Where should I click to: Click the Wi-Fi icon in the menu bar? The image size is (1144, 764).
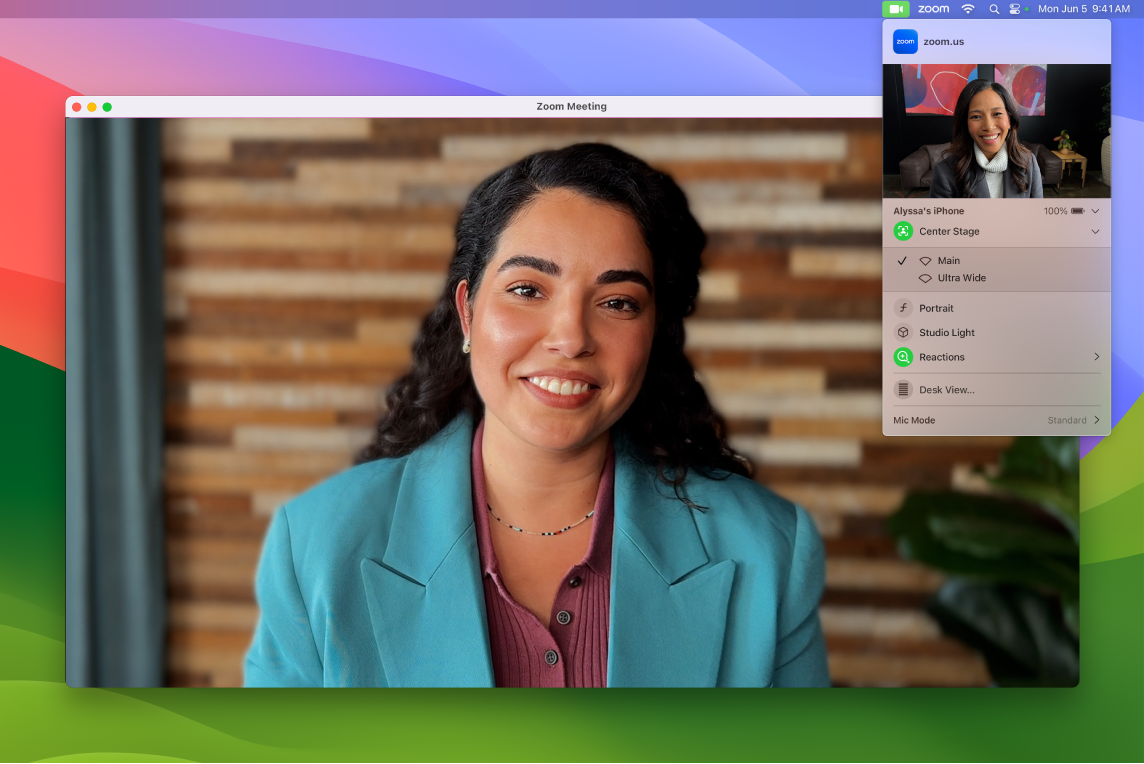coord(968,8)
